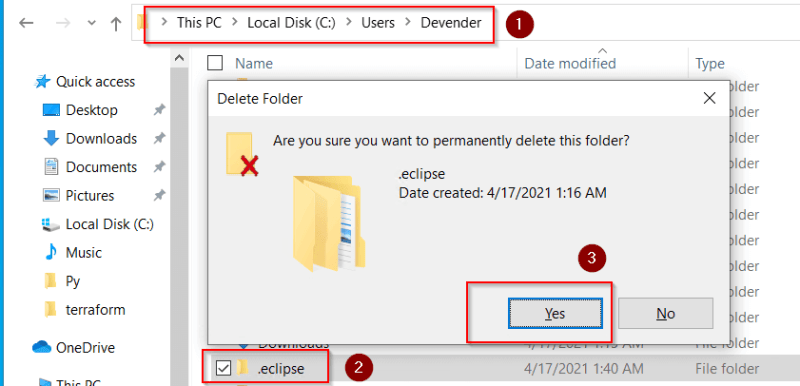Open OneDrive in the sidebar

85,348
